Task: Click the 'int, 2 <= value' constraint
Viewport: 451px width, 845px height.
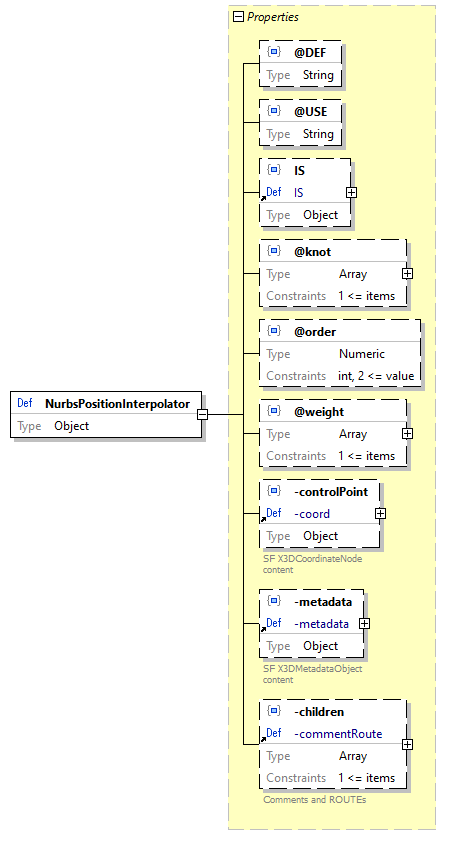Action: 377,376
